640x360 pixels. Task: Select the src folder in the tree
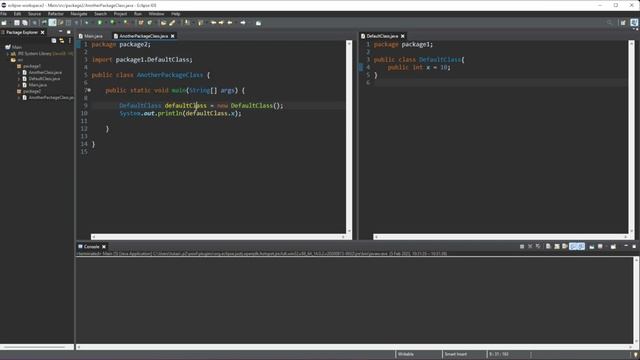click(x=20, y=60)
